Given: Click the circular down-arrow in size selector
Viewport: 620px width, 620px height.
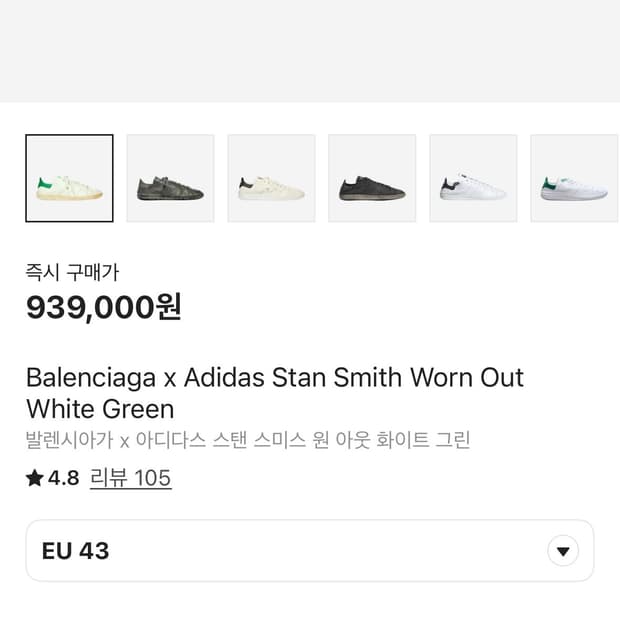Looking at the screenshot, I should pyautogui.click(x=563, y=551).
